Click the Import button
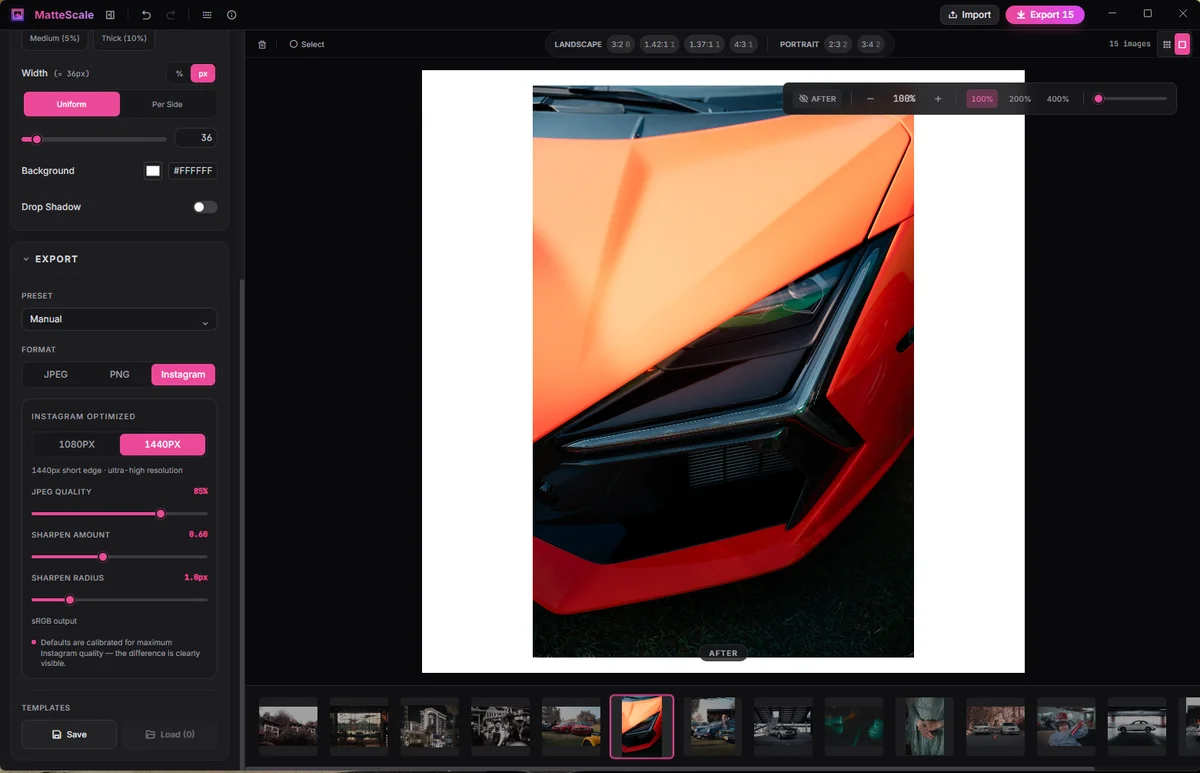 click(x=969, y=15)
